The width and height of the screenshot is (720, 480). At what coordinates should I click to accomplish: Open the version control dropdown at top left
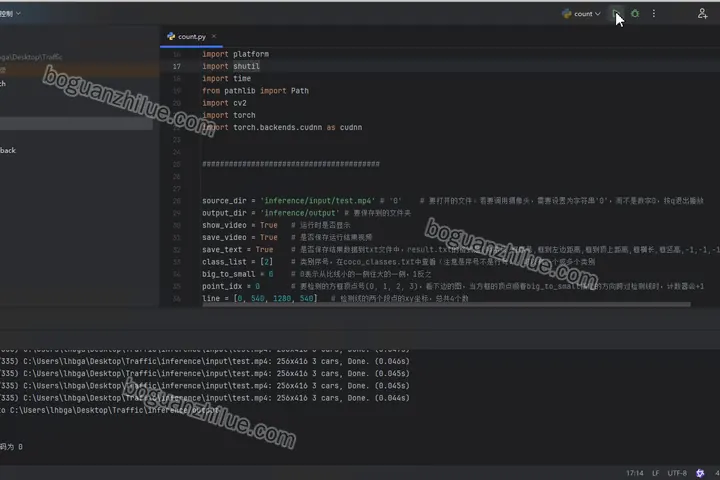tap(11, 14)
